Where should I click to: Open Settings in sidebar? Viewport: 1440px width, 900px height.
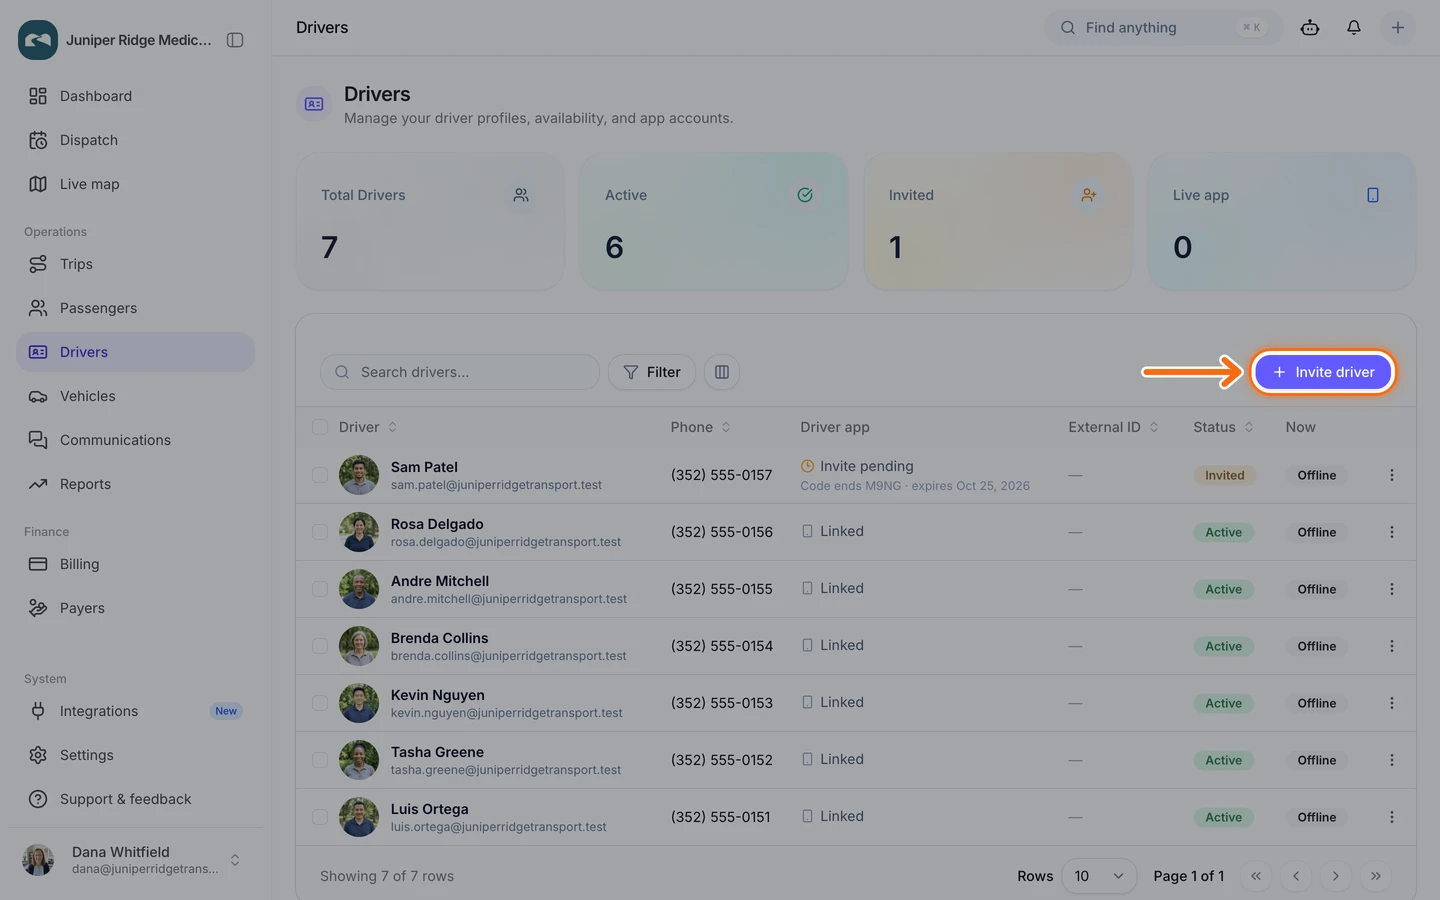tap(135, 755)
